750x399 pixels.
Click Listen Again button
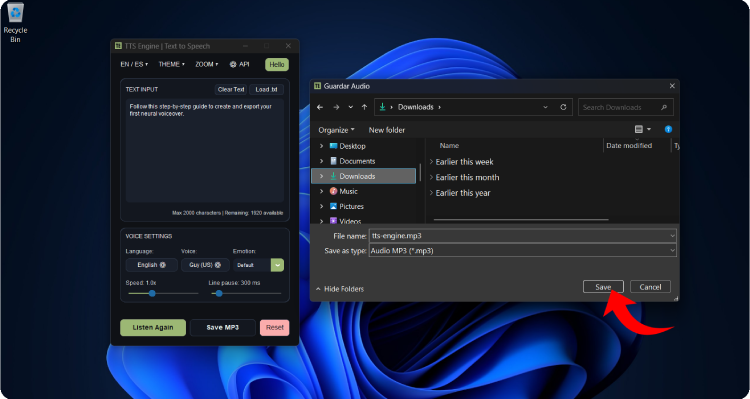(153, 328)
